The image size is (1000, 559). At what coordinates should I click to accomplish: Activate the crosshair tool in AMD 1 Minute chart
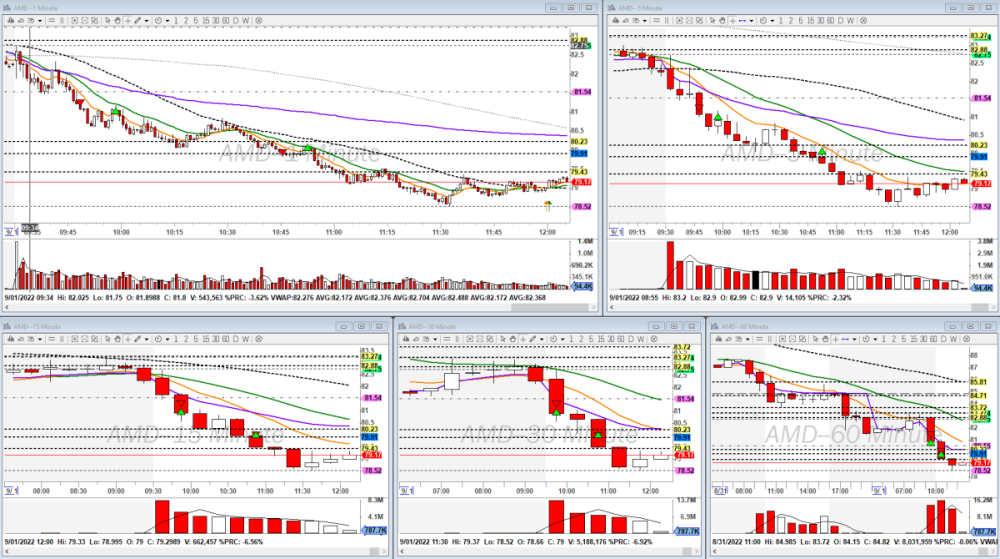pyautogui.click(x=128, y=20)
